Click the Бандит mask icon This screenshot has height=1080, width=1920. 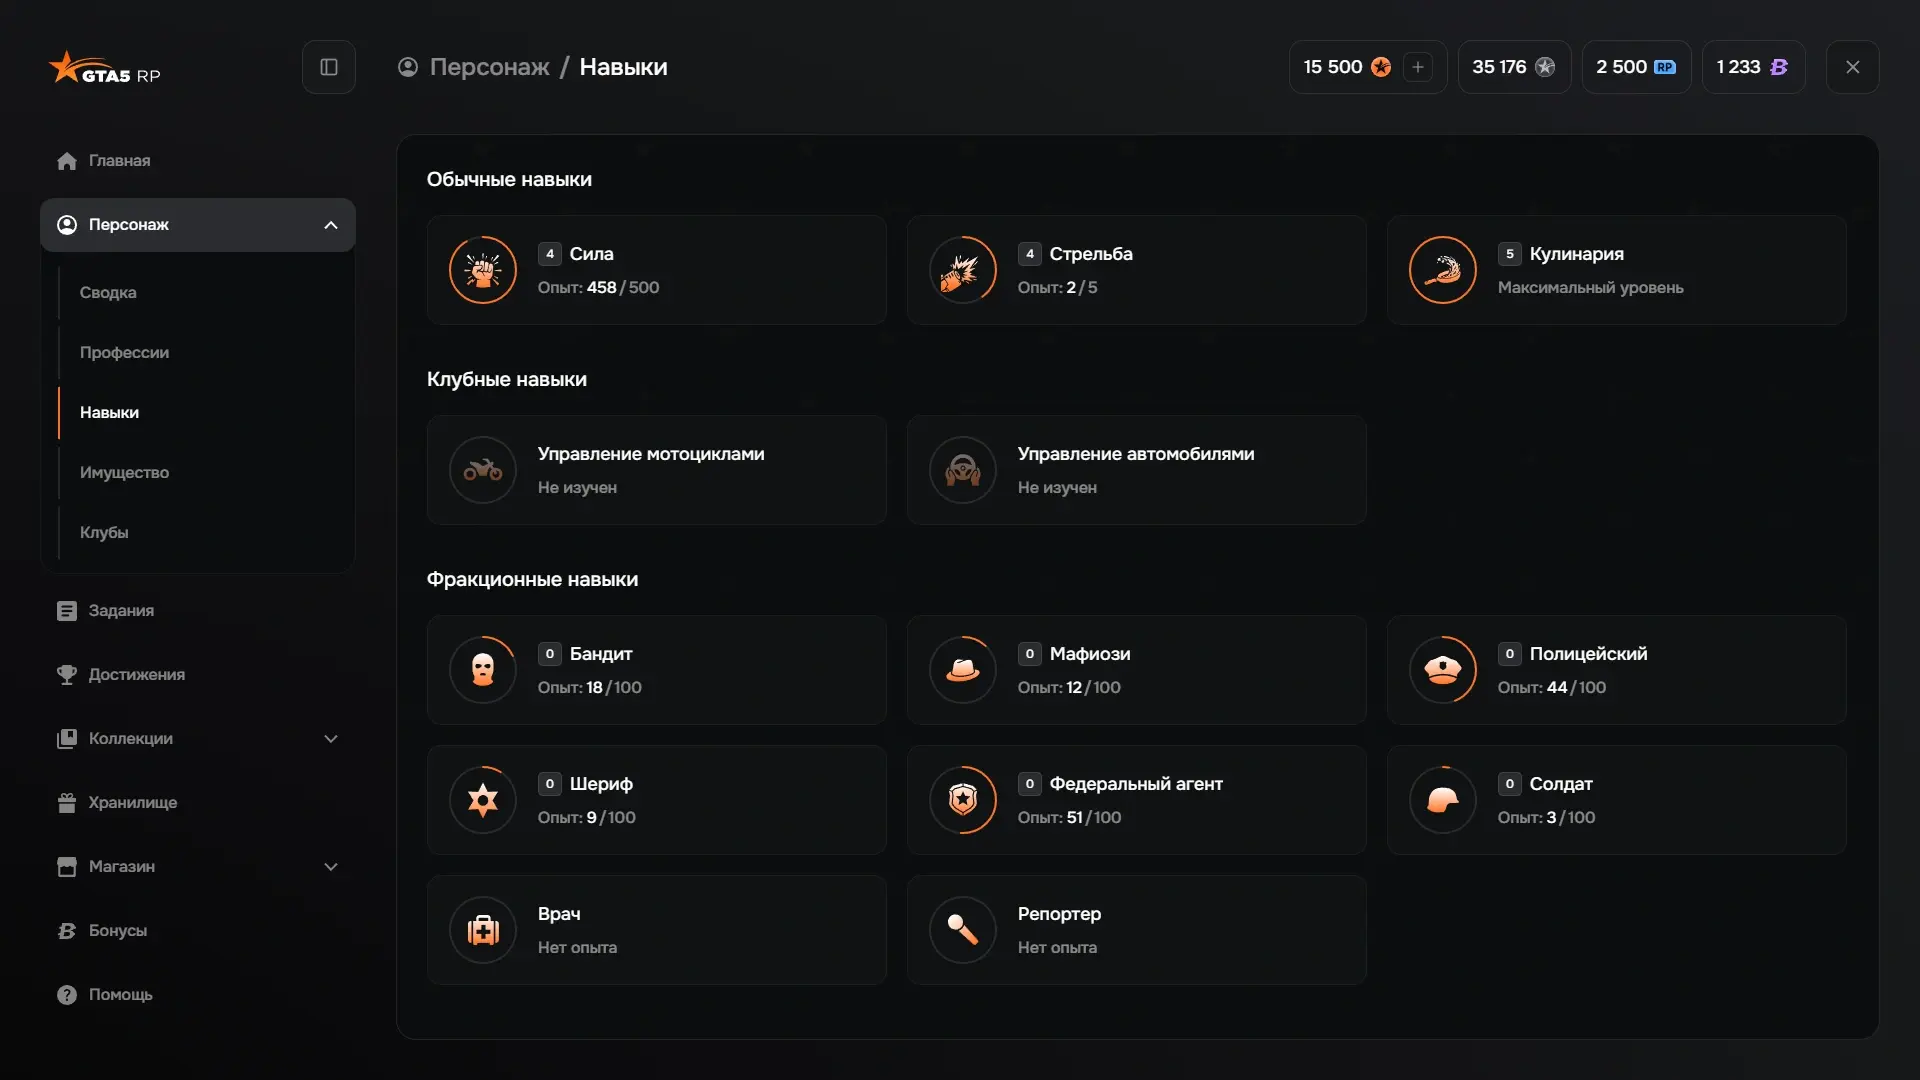[x=483, y=670]
